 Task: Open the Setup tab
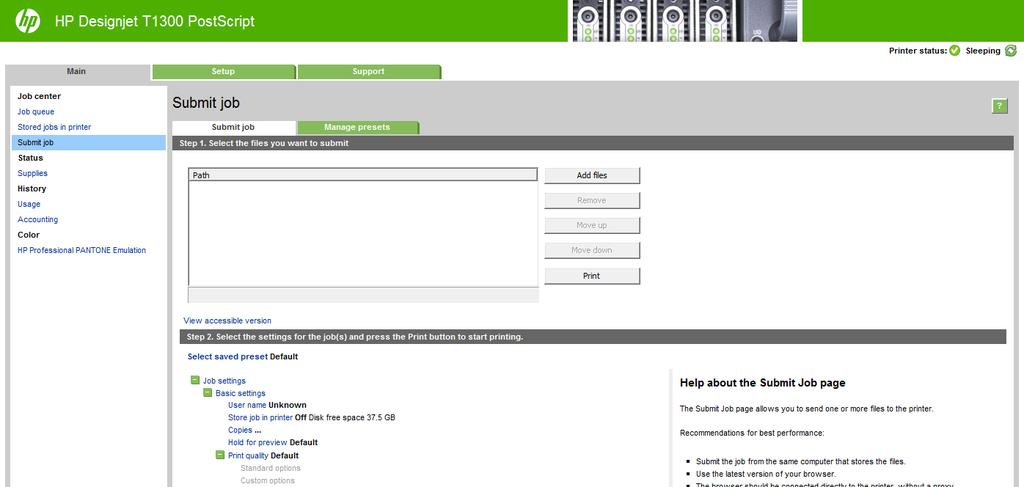point(223,72)
